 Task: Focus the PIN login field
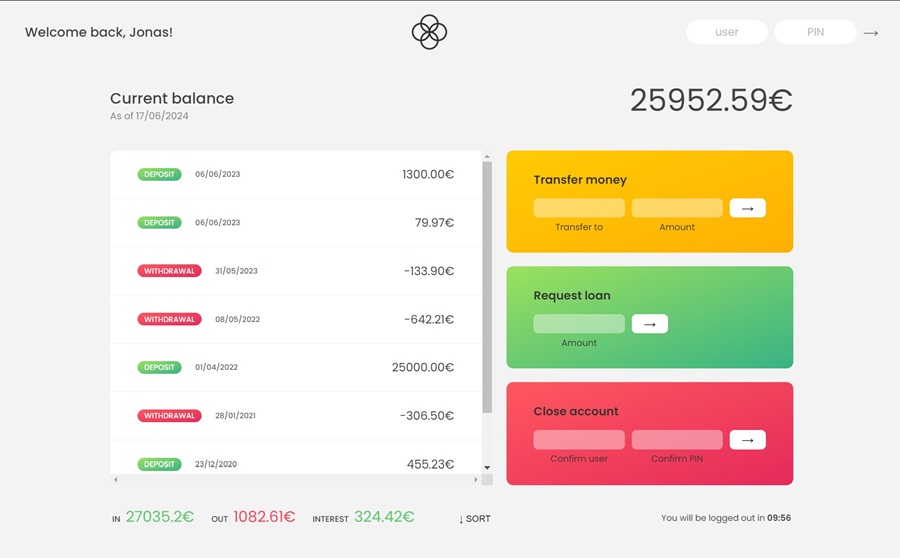click(816, 32)
